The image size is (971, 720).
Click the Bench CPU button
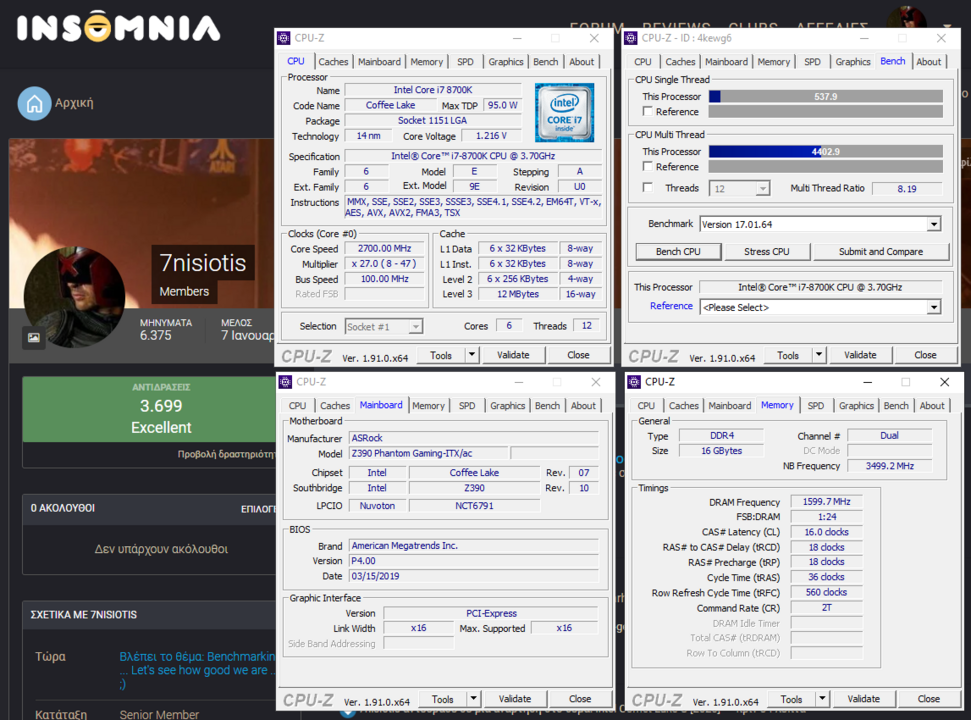678,251
